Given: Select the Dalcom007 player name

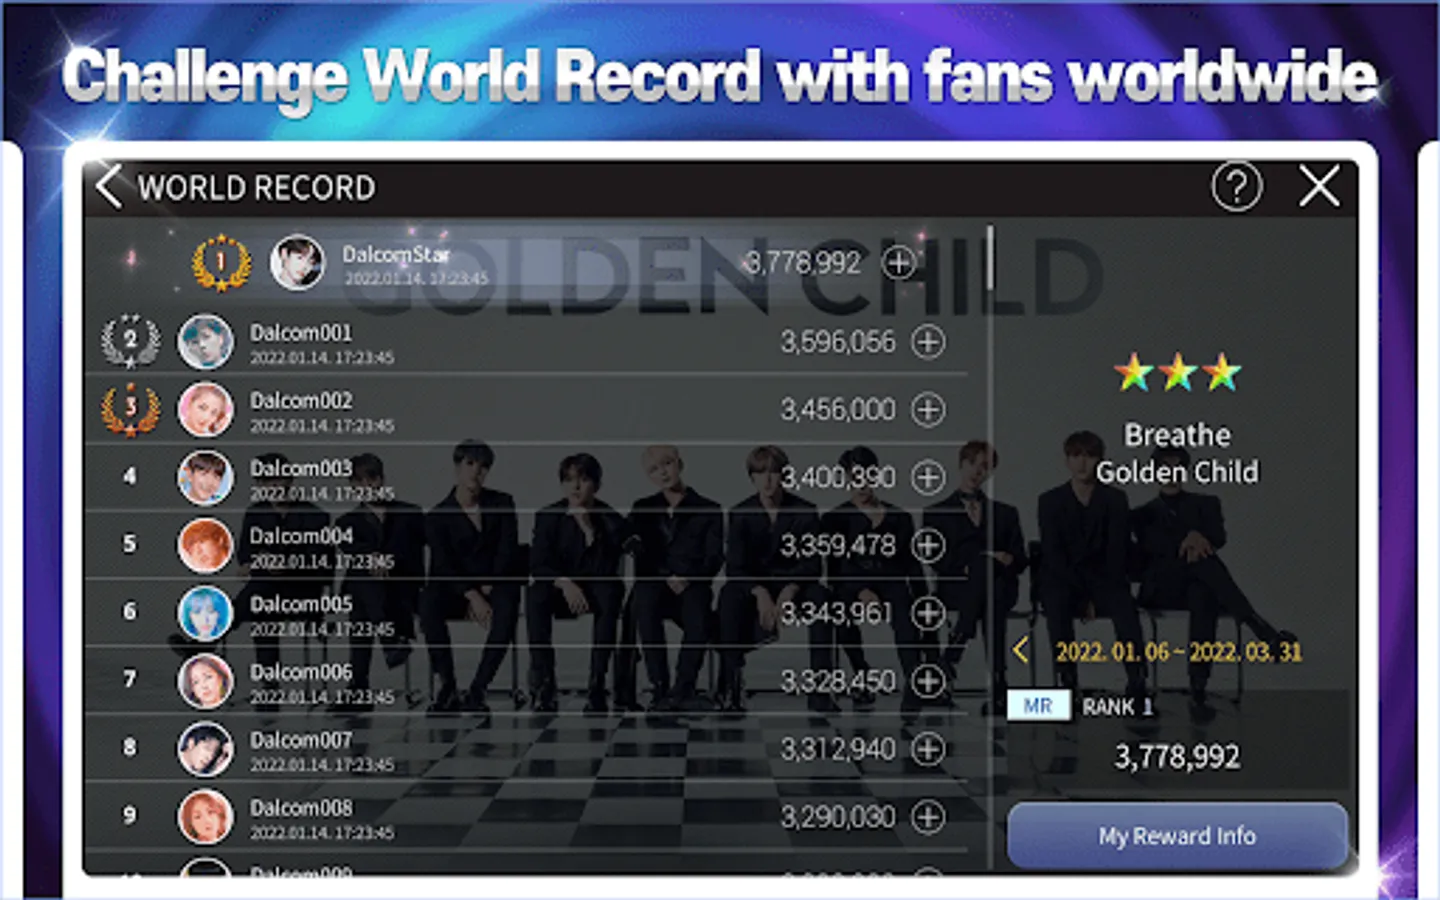Looking at the screenshot, I should click(301, 740).
